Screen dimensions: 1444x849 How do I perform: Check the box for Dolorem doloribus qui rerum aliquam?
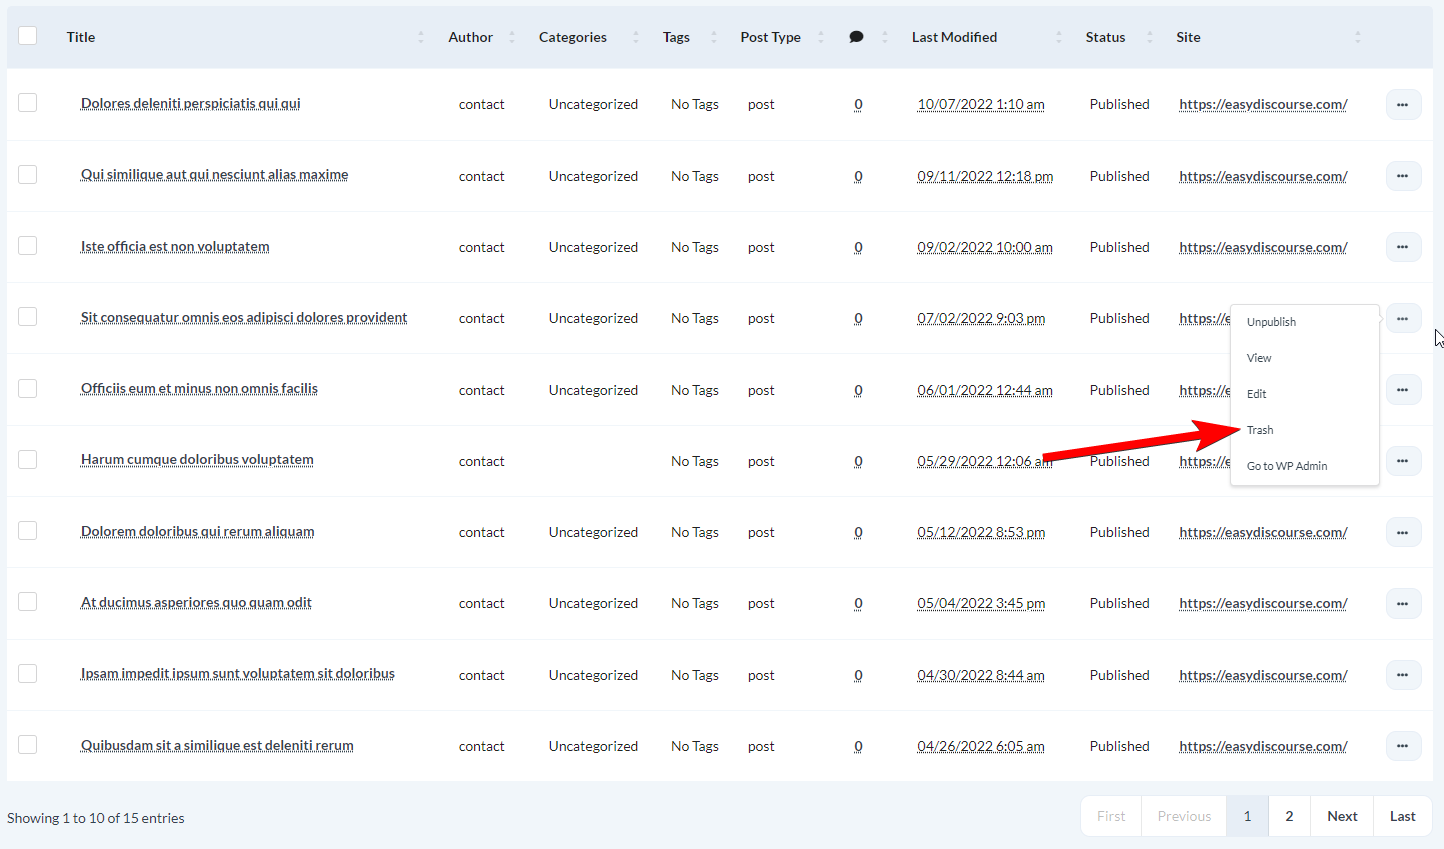pos(28,531)
